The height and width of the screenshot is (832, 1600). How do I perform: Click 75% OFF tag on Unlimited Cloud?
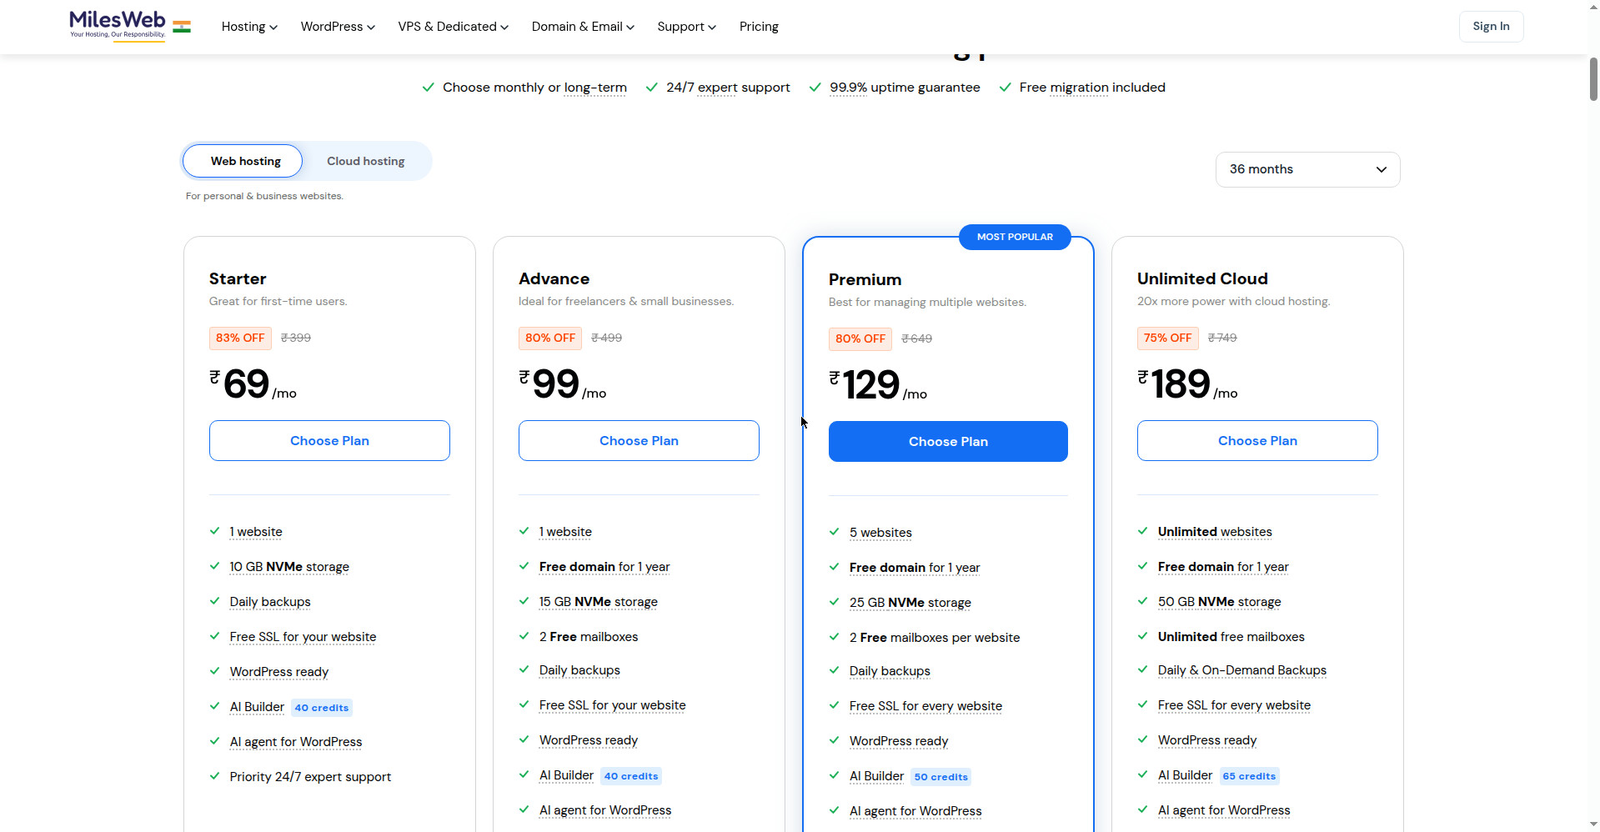click(x=1167, y=338)
